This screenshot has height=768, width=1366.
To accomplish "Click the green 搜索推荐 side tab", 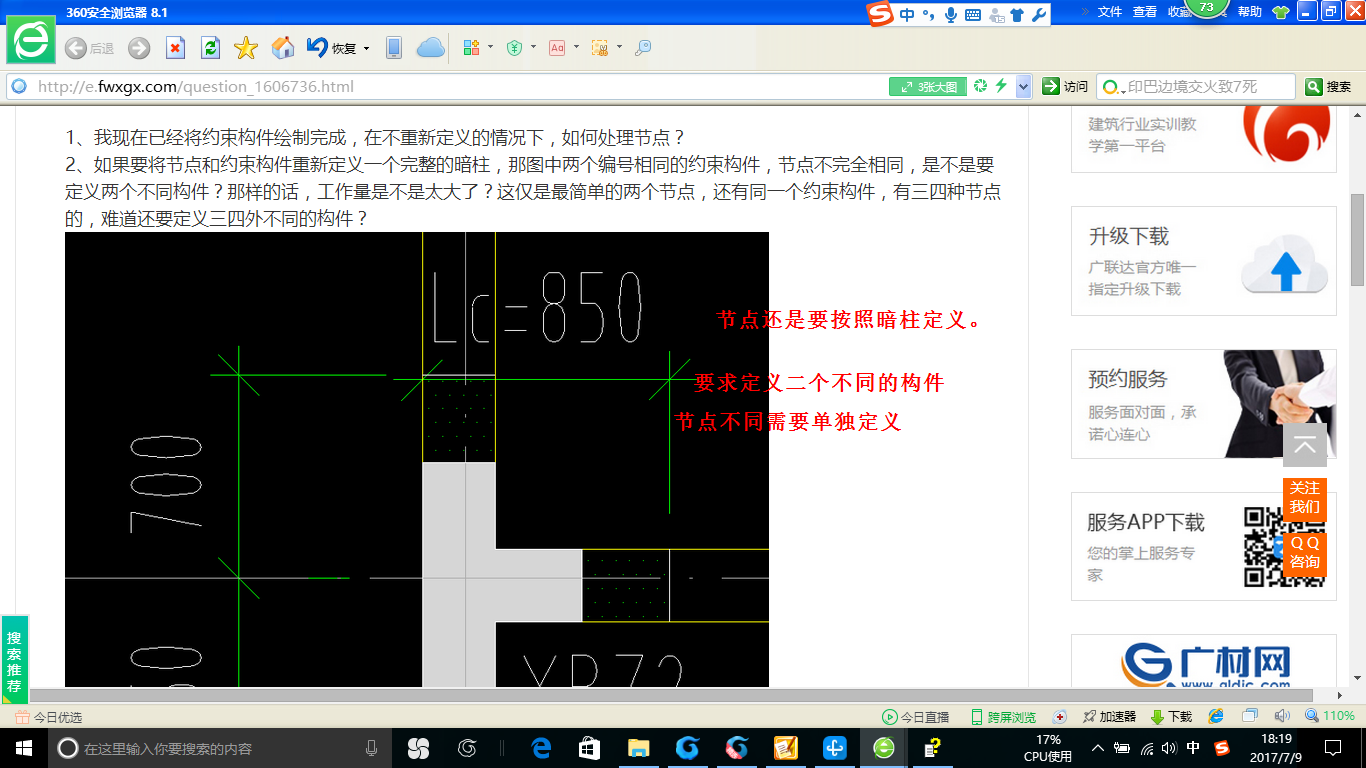I will (x=14, y=660).
